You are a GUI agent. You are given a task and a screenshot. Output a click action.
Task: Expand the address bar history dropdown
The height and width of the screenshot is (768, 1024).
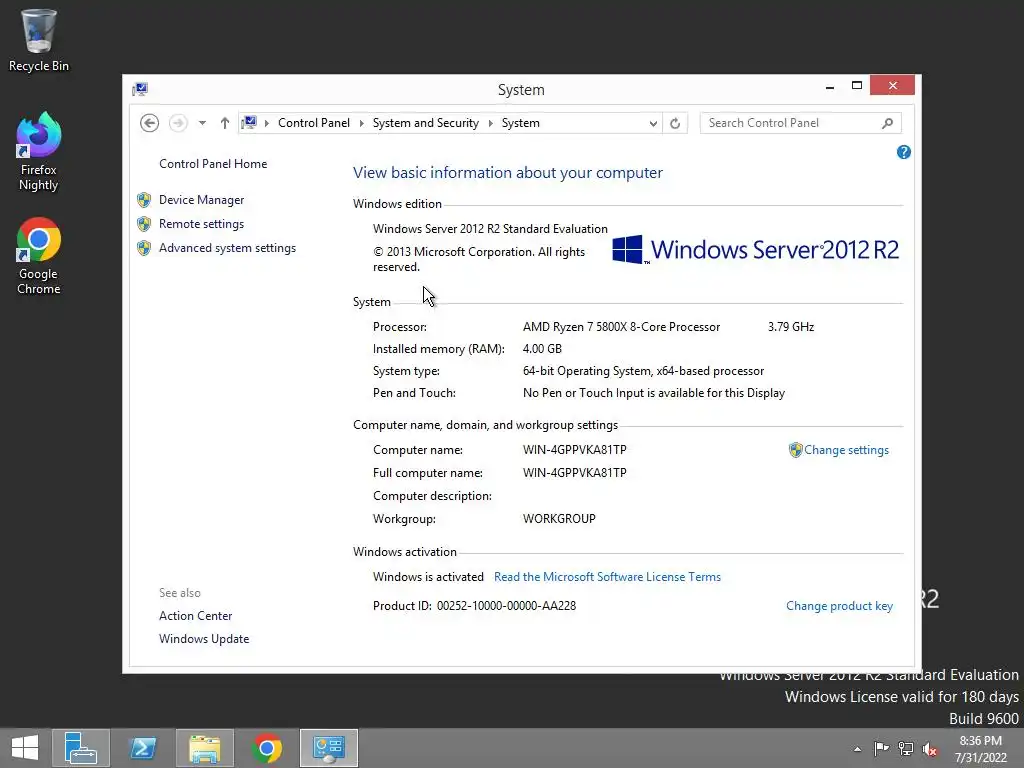pyautogui.click(x=652, y=123)
